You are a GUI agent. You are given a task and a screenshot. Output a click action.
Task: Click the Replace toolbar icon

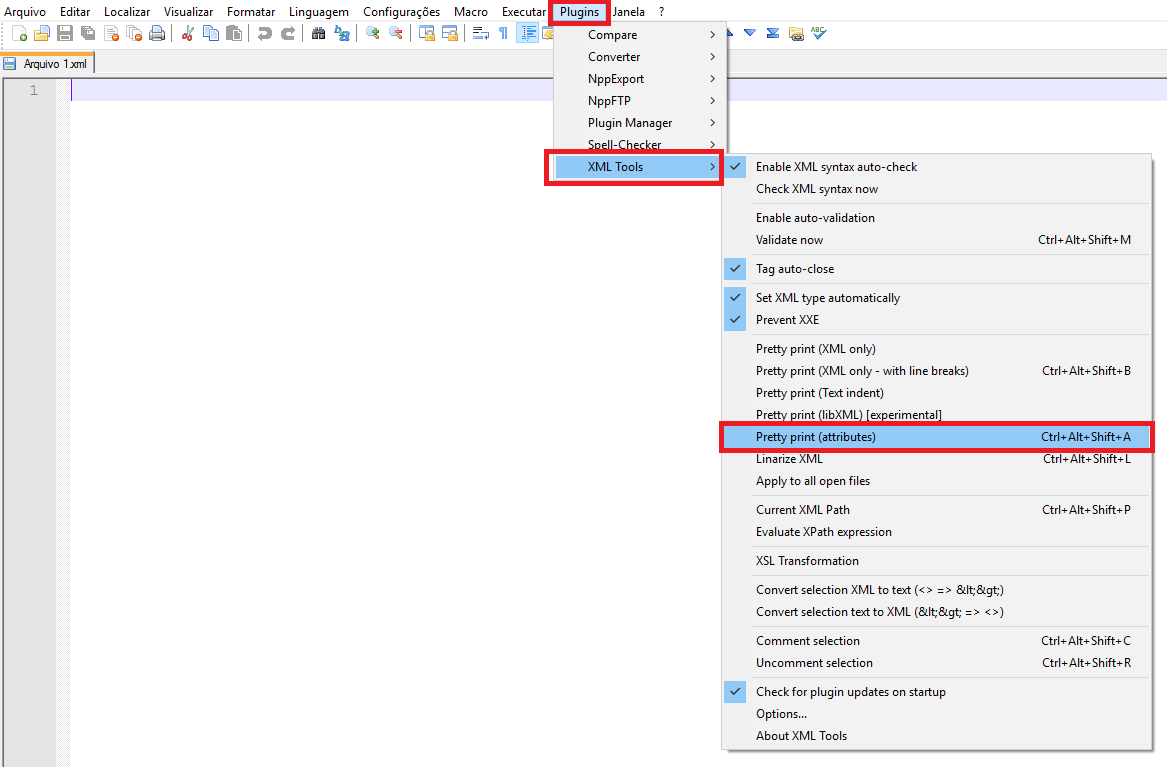tap(342, 33)
